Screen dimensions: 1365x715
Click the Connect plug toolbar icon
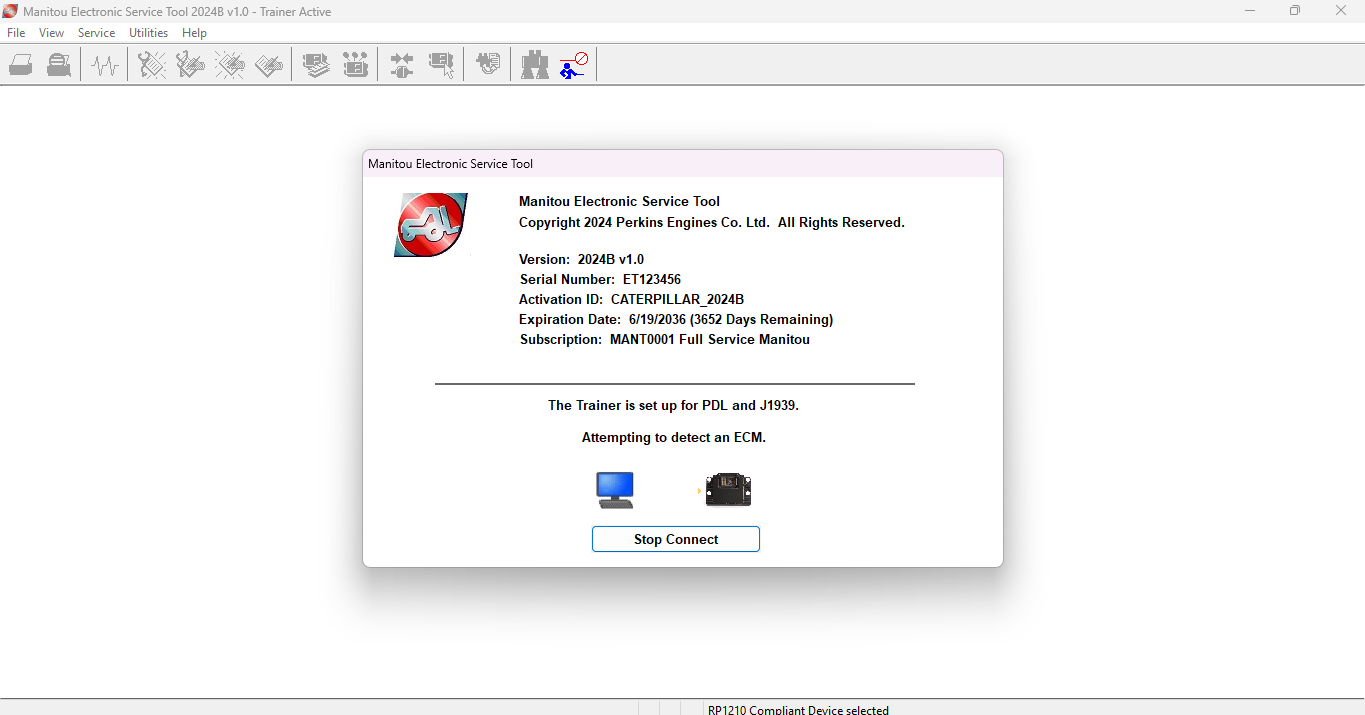[x=402, y=66]
